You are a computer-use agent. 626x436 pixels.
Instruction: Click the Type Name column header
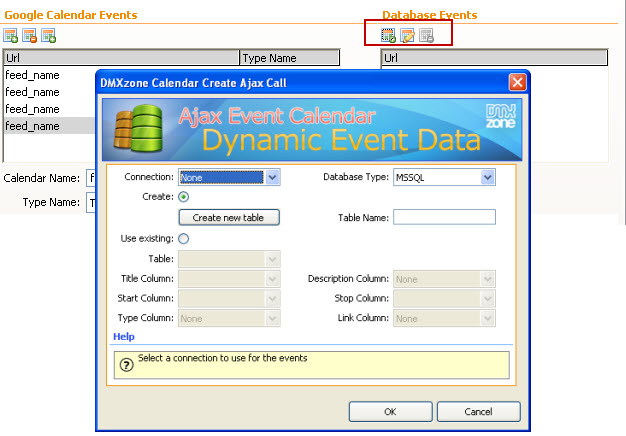[289, 58]
